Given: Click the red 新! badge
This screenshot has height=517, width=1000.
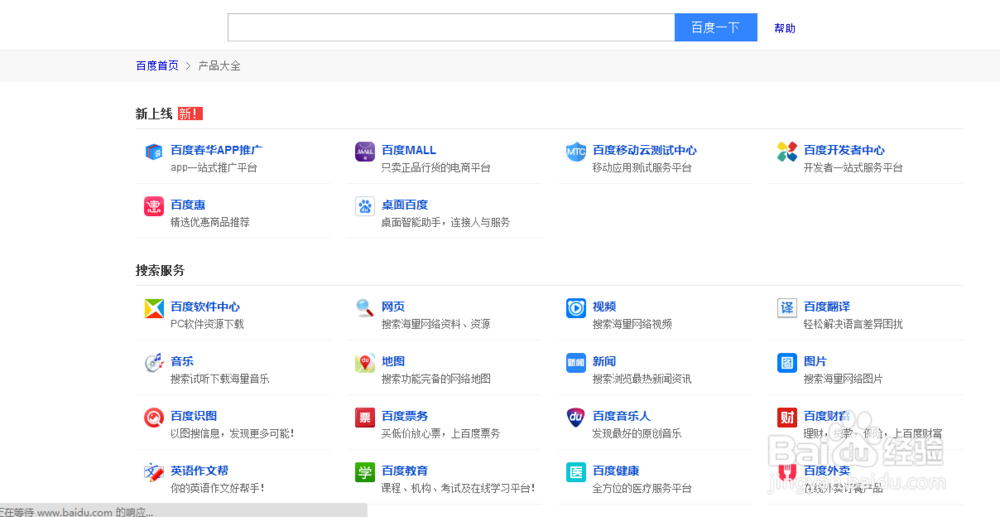Looking at the screenshot, I should point(190,114).
